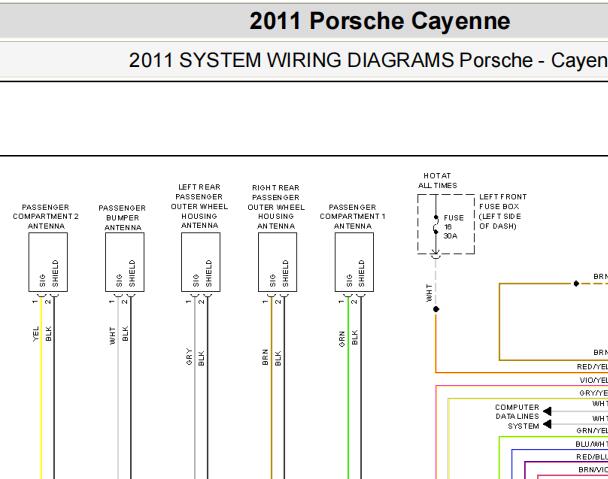Select the 'FUSE 16 30A' text
This screenshot has width=608, height=479.
(x=453, y=227)
